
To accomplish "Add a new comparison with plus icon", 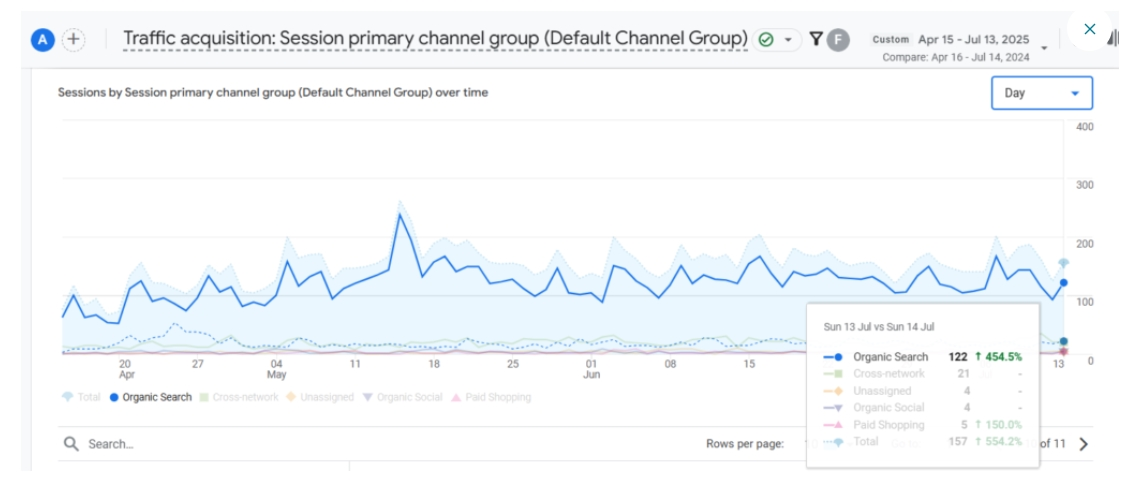I will (73, 40).
